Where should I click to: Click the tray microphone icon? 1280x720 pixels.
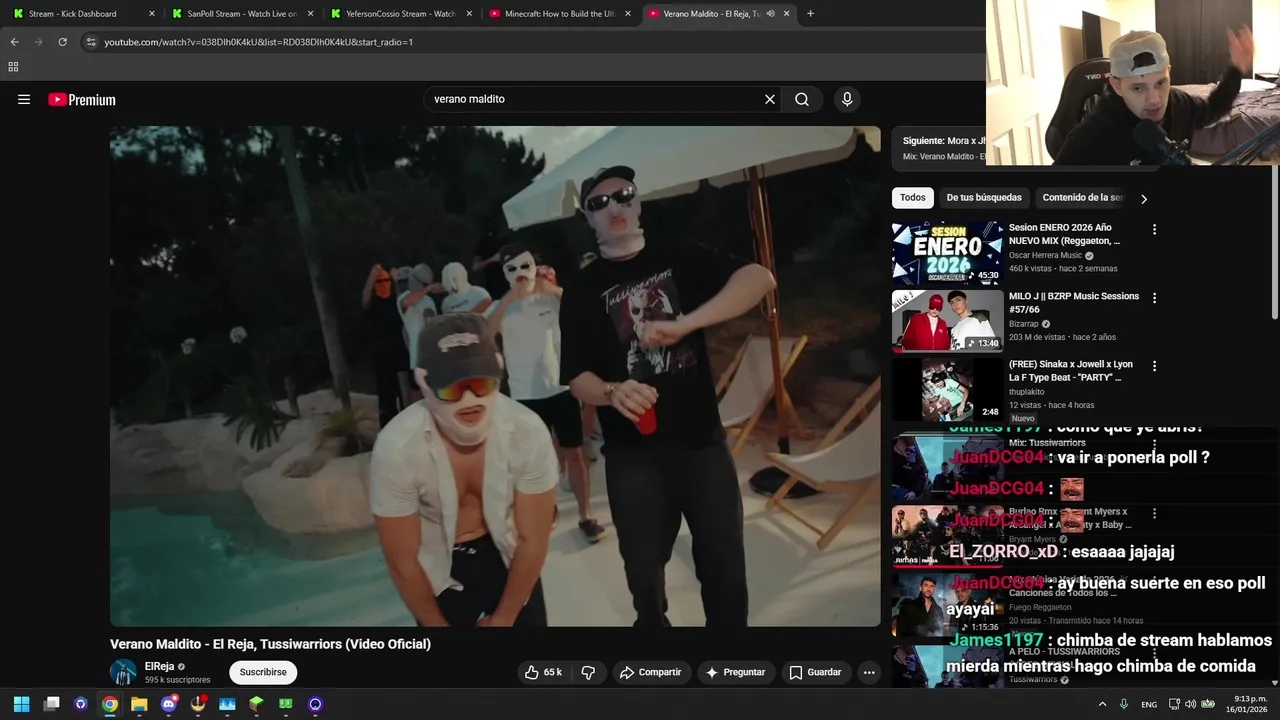1124,704
